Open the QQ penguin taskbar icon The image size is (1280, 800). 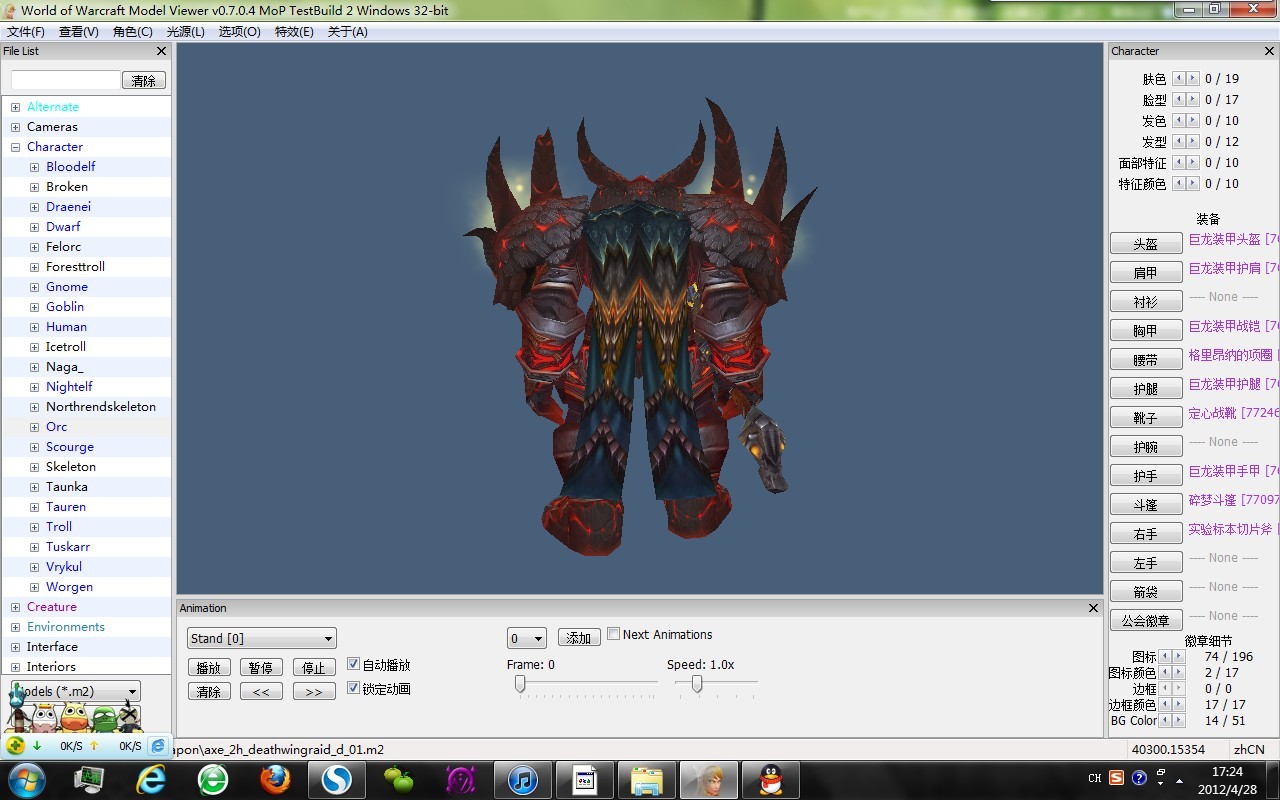pyautogui.click(x=771, y=779)
